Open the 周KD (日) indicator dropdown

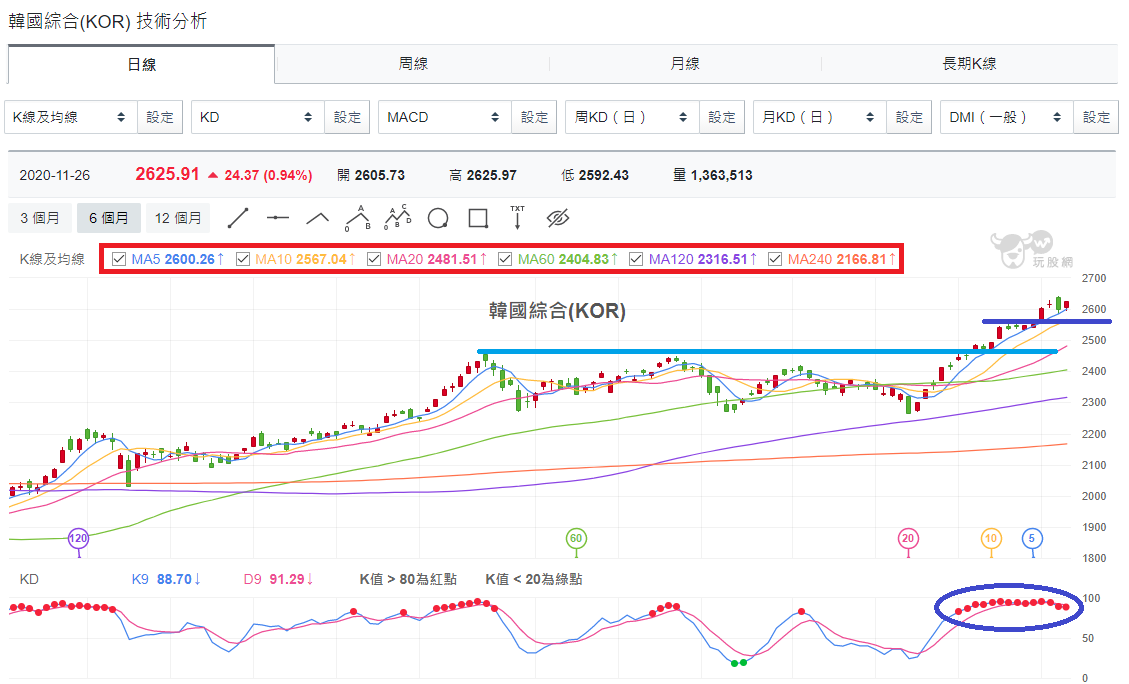[x=632, y=117]
